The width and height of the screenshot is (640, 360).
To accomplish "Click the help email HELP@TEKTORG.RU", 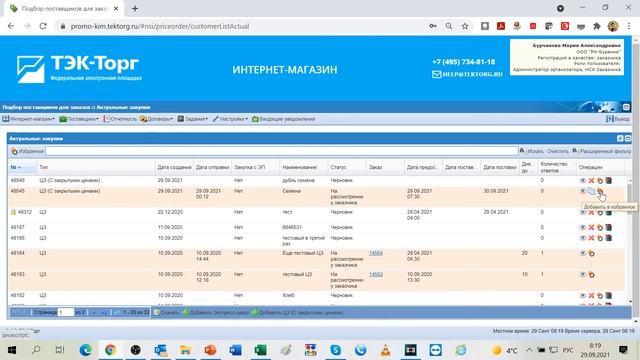I will pos(467,74).
